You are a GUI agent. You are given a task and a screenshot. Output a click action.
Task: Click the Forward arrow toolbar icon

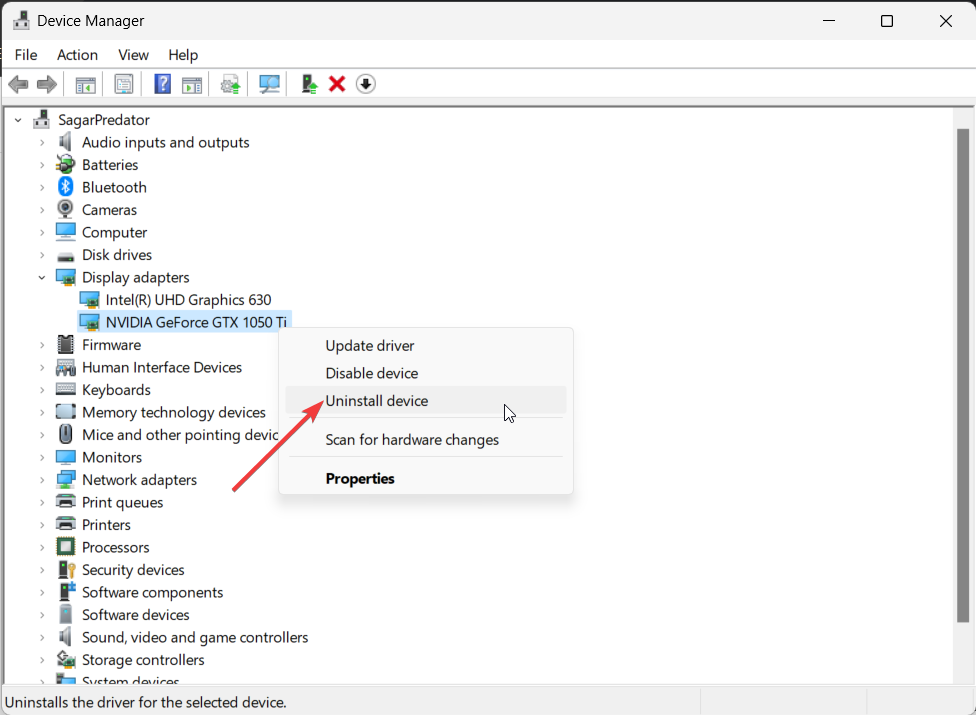click(47, 84)
